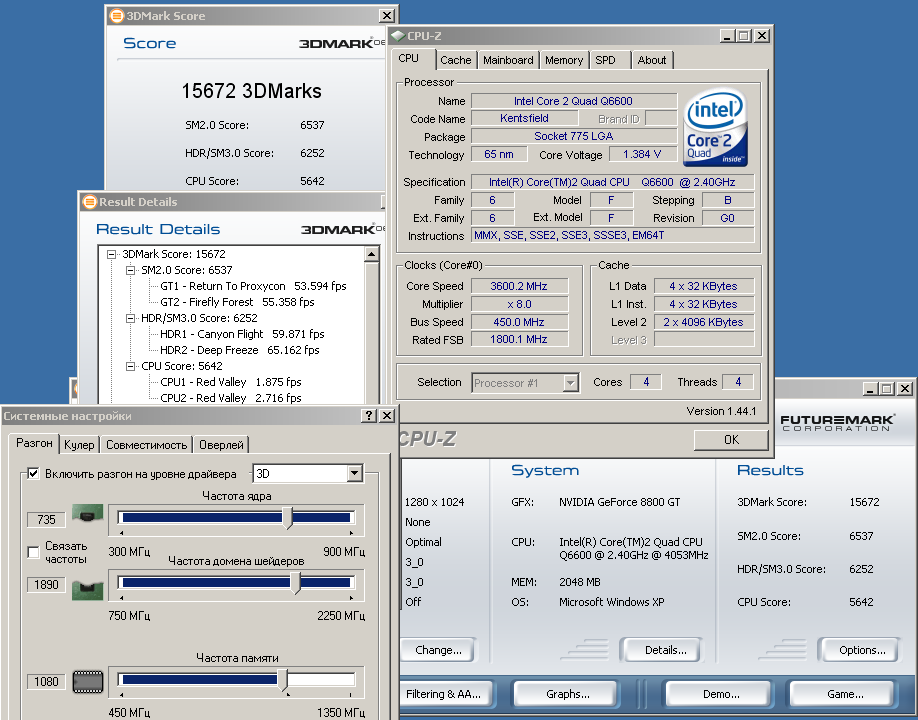
Task: Close the Системные настройки dialog
Action: pyautogui.click(x=387, y=416)
